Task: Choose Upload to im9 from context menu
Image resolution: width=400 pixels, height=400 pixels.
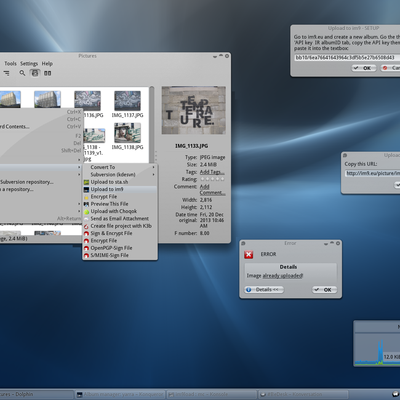Action: [120, 189]
